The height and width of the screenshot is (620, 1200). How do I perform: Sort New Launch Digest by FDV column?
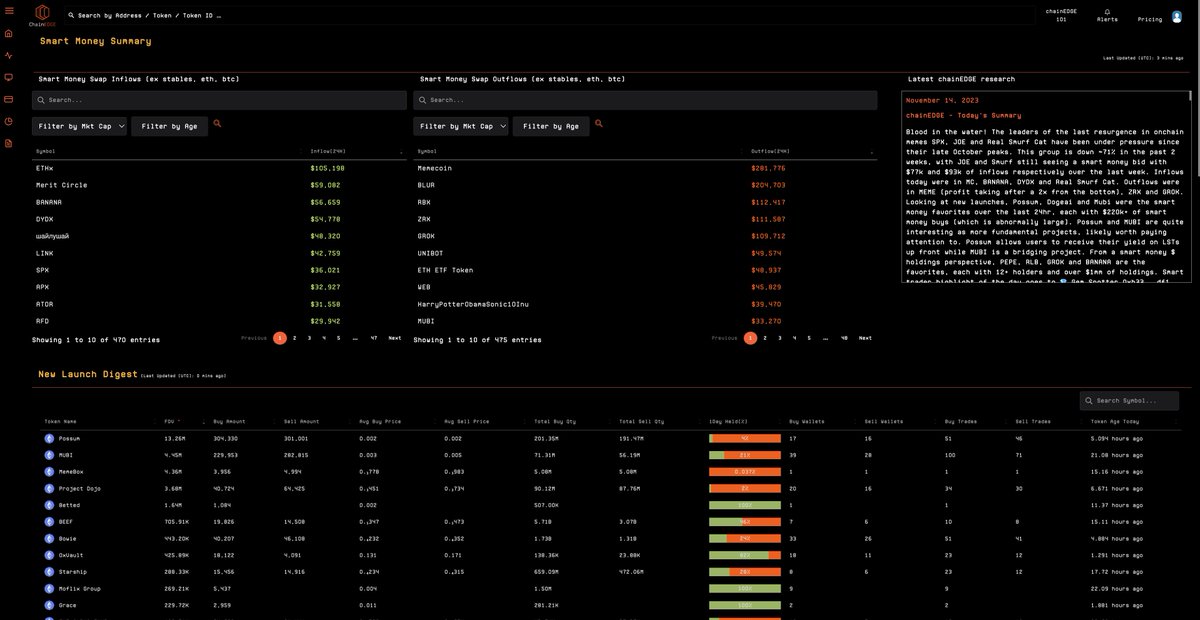pos(170,422)
